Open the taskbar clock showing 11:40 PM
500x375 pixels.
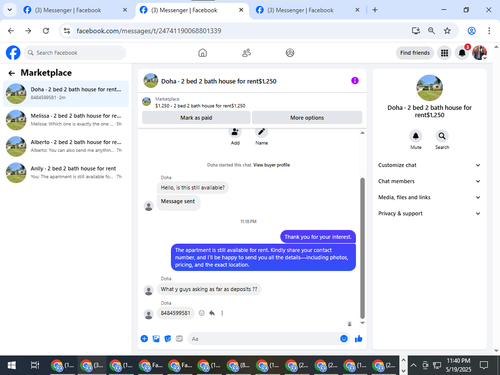click(x=458, y=365)
